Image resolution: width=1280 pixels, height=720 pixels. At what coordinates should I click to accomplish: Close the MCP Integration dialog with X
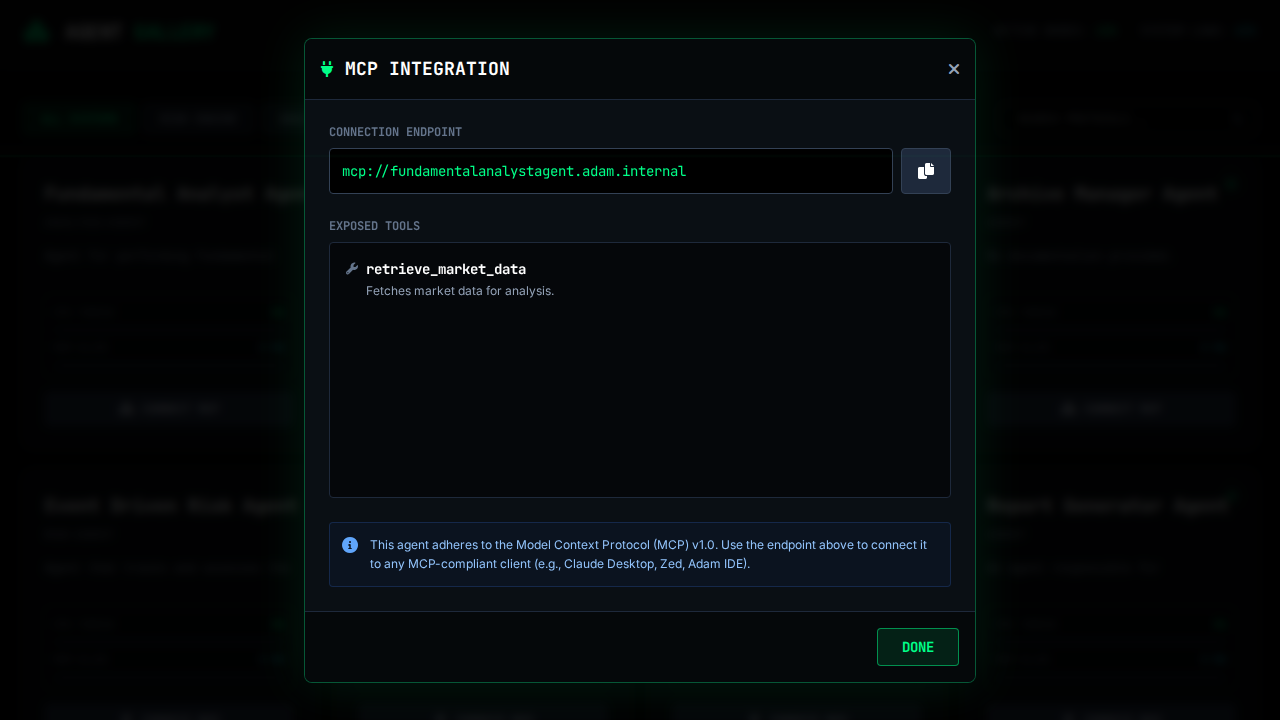pyautogui.click(x=954, y=69)
